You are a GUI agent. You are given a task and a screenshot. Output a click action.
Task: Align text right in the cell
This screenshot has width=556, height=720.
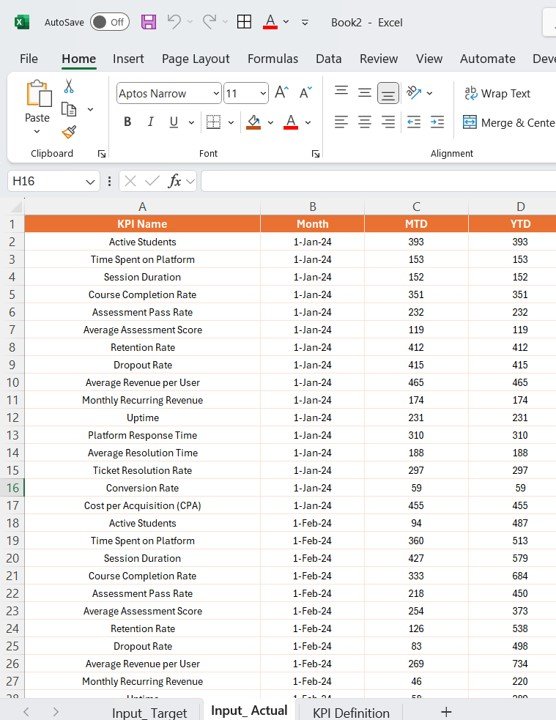pos(388,122)
